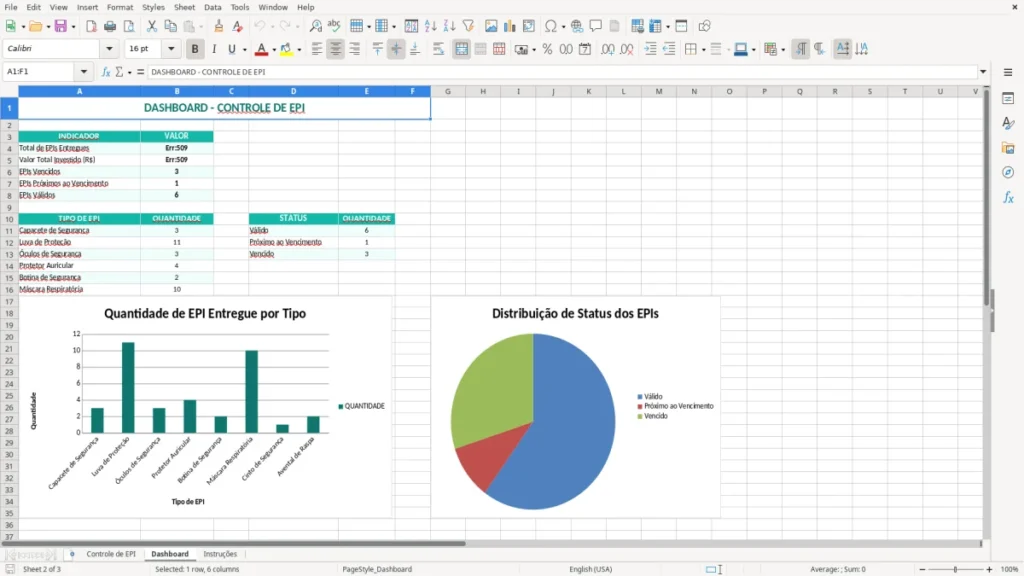Apply the yellow background color swatch

[x=286, y=49]
